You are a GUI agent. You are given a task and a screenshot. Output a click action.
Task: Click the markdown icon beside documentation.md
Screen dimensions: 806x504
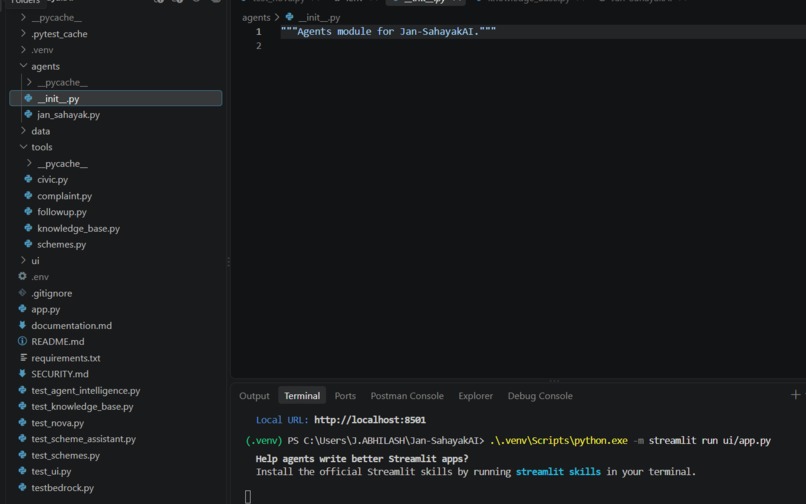point(22,325)
